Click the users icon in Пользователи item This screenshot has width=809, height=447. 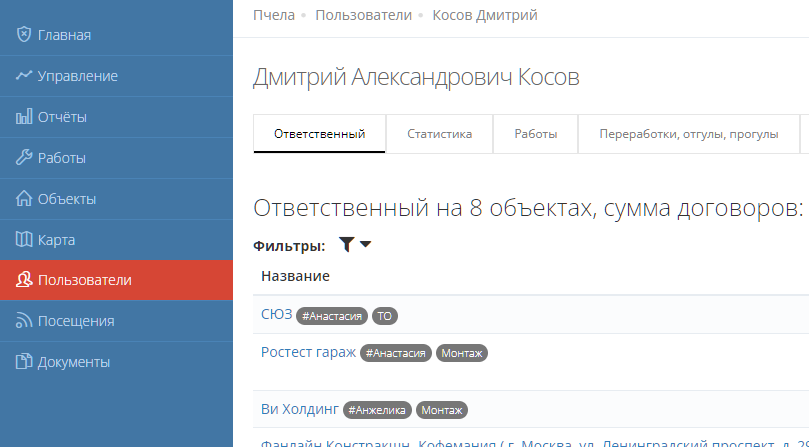pyautogui.click(x=24, y=281)
